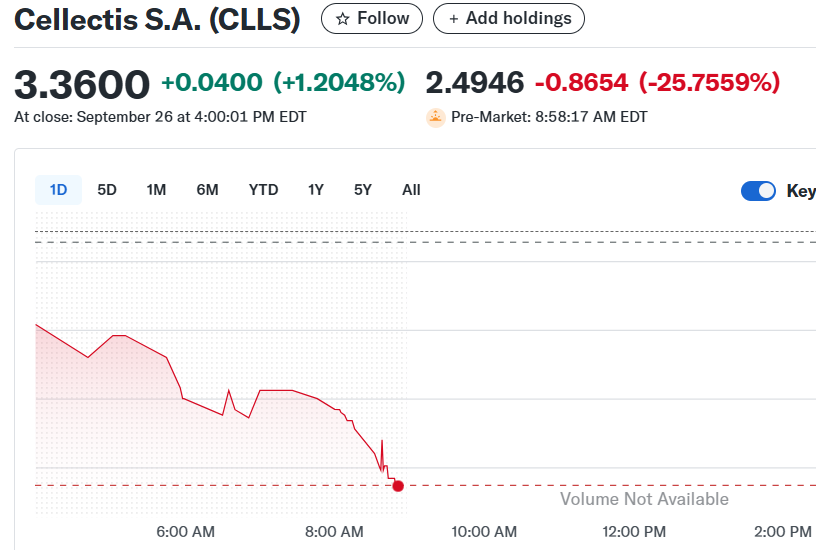Select the 1D chart range
816x550 pixels.
pos(58,190)
